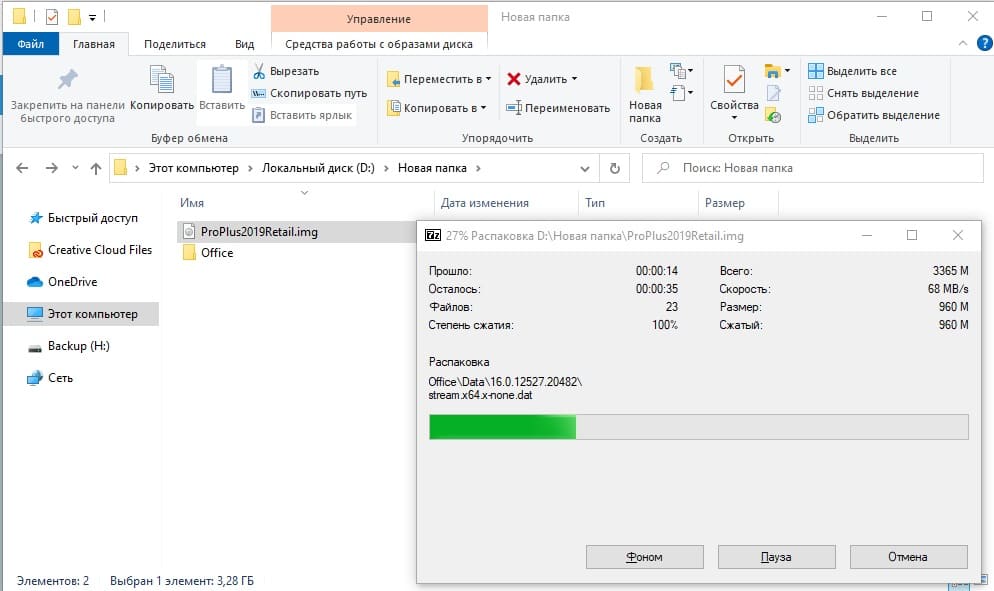Refresh the folder view

614,168
